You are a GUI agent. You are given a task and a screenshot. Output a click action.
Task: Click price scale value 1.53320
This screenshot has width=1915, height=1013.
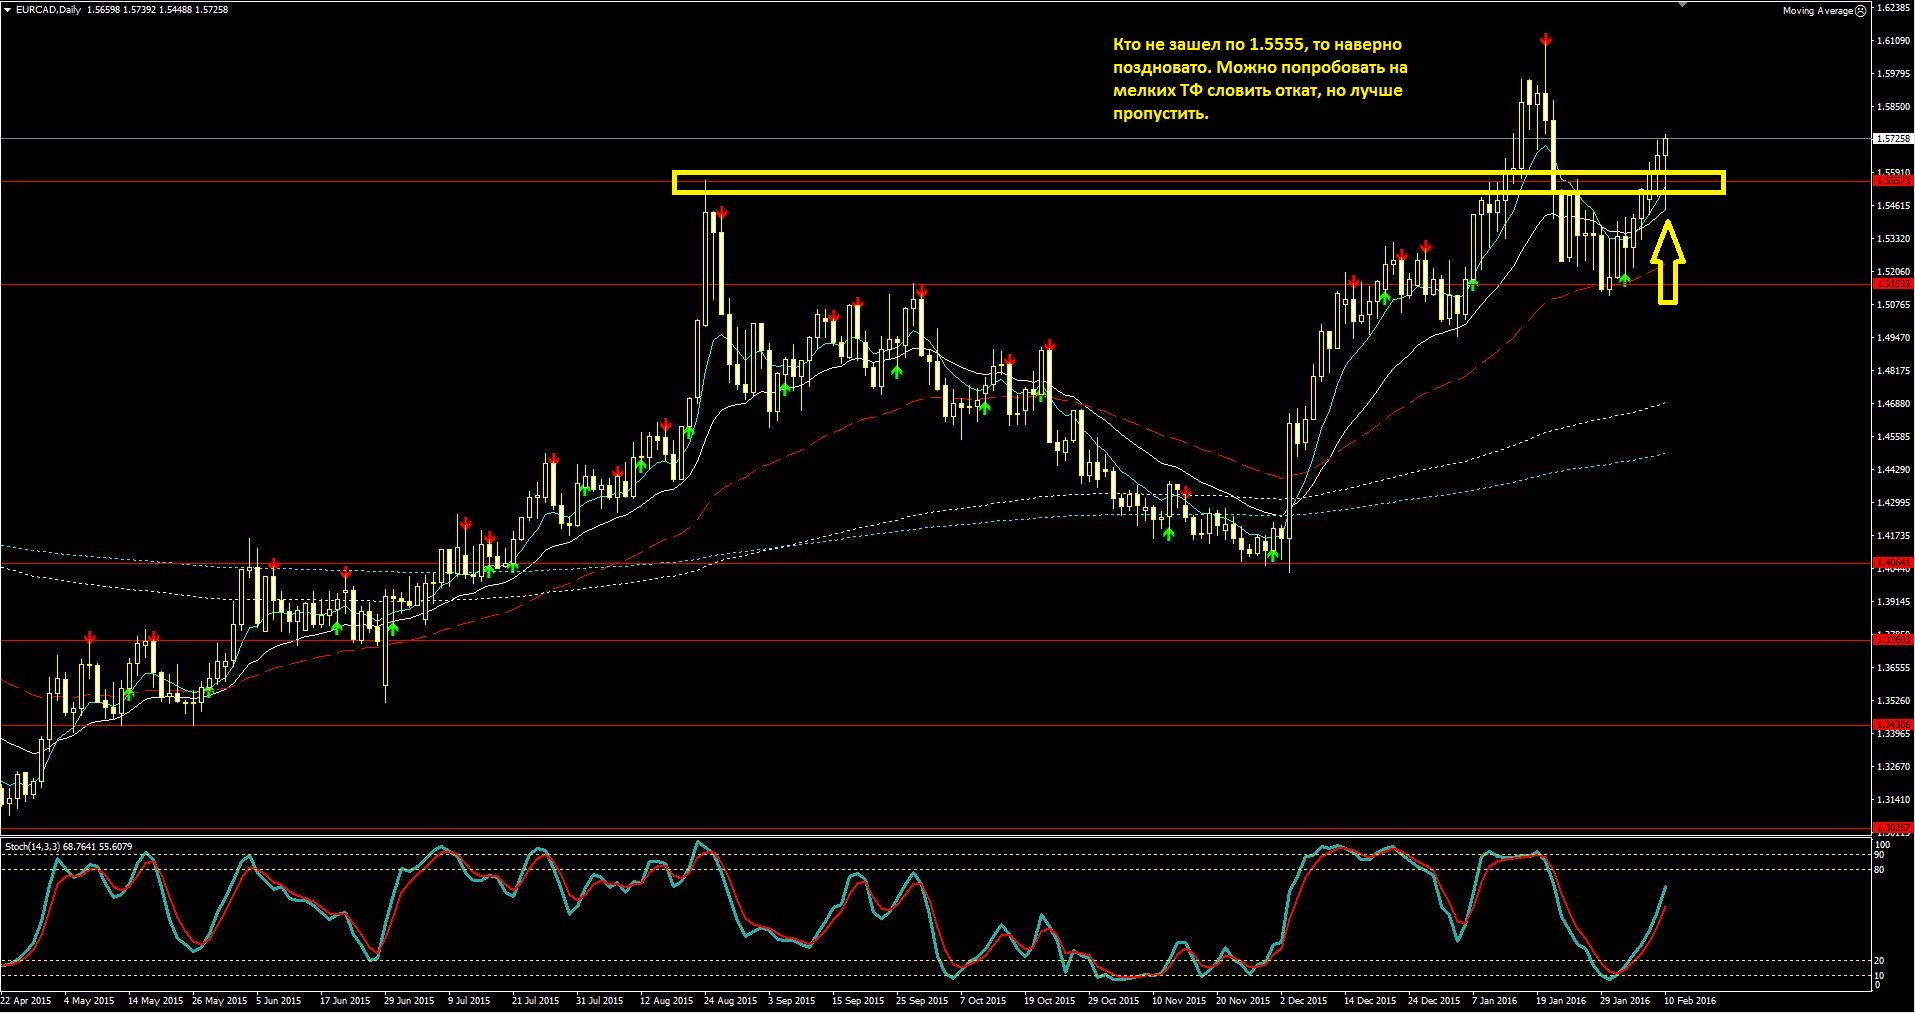[1895, 239]
